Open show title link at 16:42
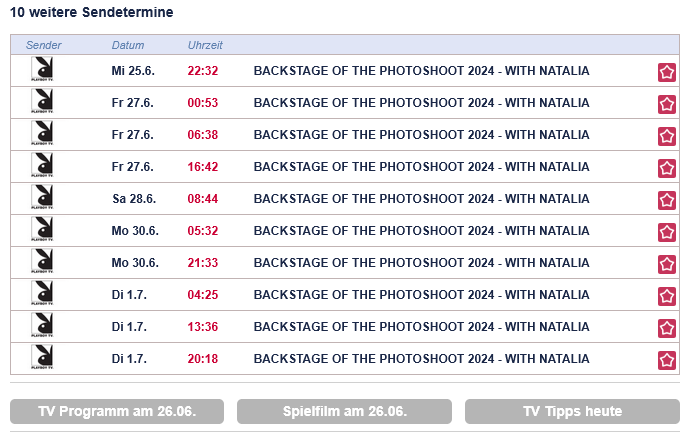This screenshot has height=442, width=697. tap(421, 167)
